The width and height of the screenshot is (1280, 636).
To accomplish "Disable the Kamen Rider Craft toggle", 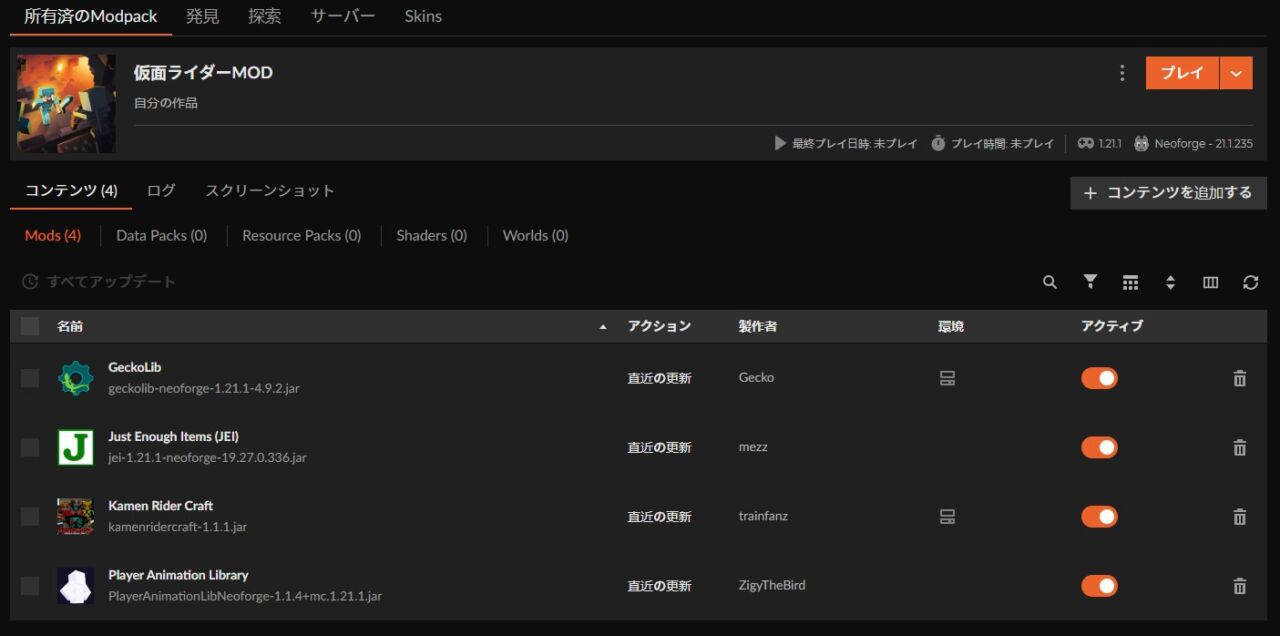I will coord(1099,516).
